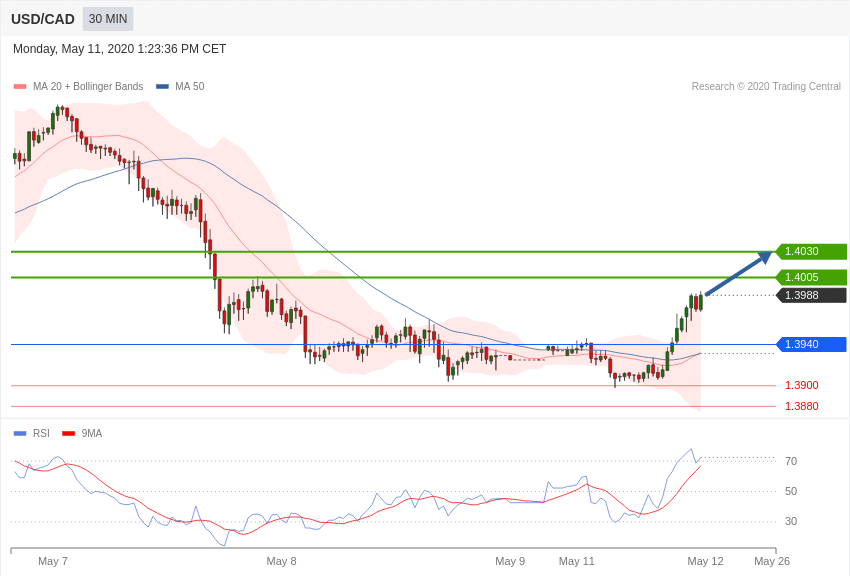Click the RSI 70 level label
The image size is (850, 576).
point(791,461)
